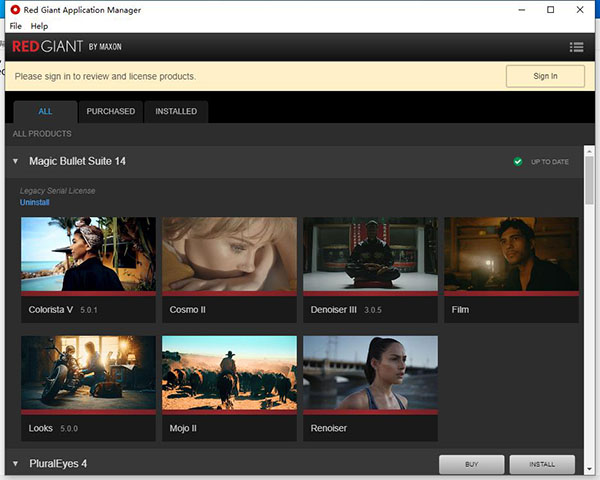
Task: Click the Looks 5.0.0 version text
Action: (69, 429)
